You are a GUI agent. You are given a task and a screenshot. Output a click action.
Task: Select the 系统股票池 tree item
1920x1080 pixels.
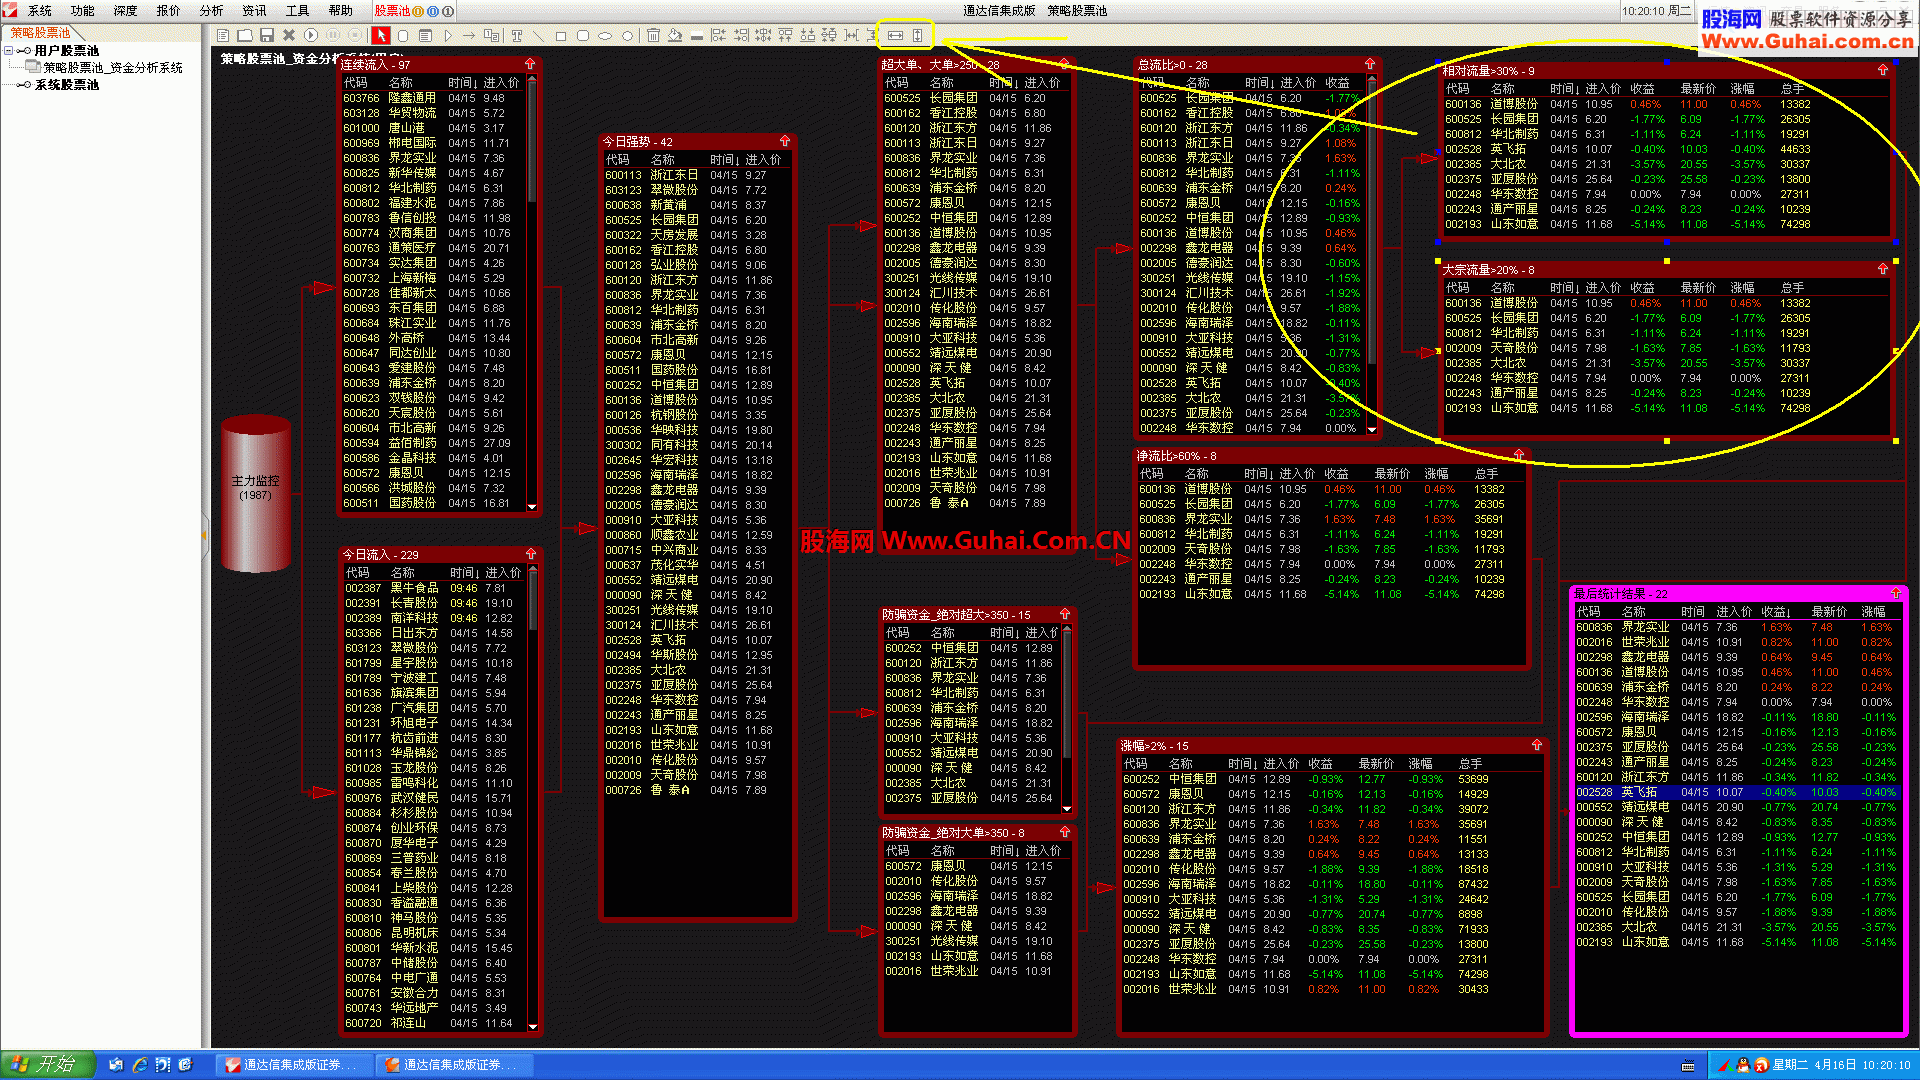pos(67,85)
